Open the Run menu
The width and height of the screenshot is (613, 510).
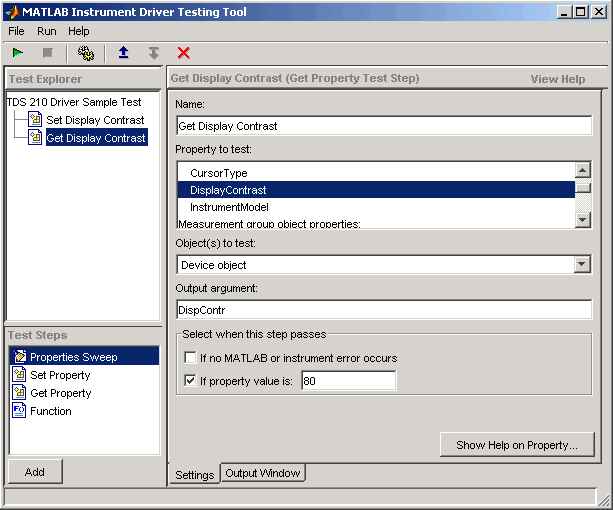coord(47,31)
